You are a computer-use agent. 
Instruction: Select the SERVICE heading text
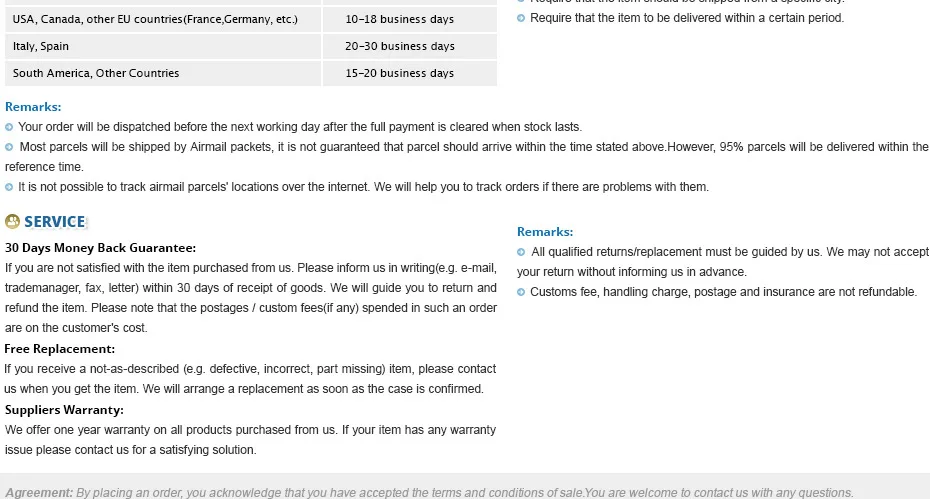tap(55, 222)
